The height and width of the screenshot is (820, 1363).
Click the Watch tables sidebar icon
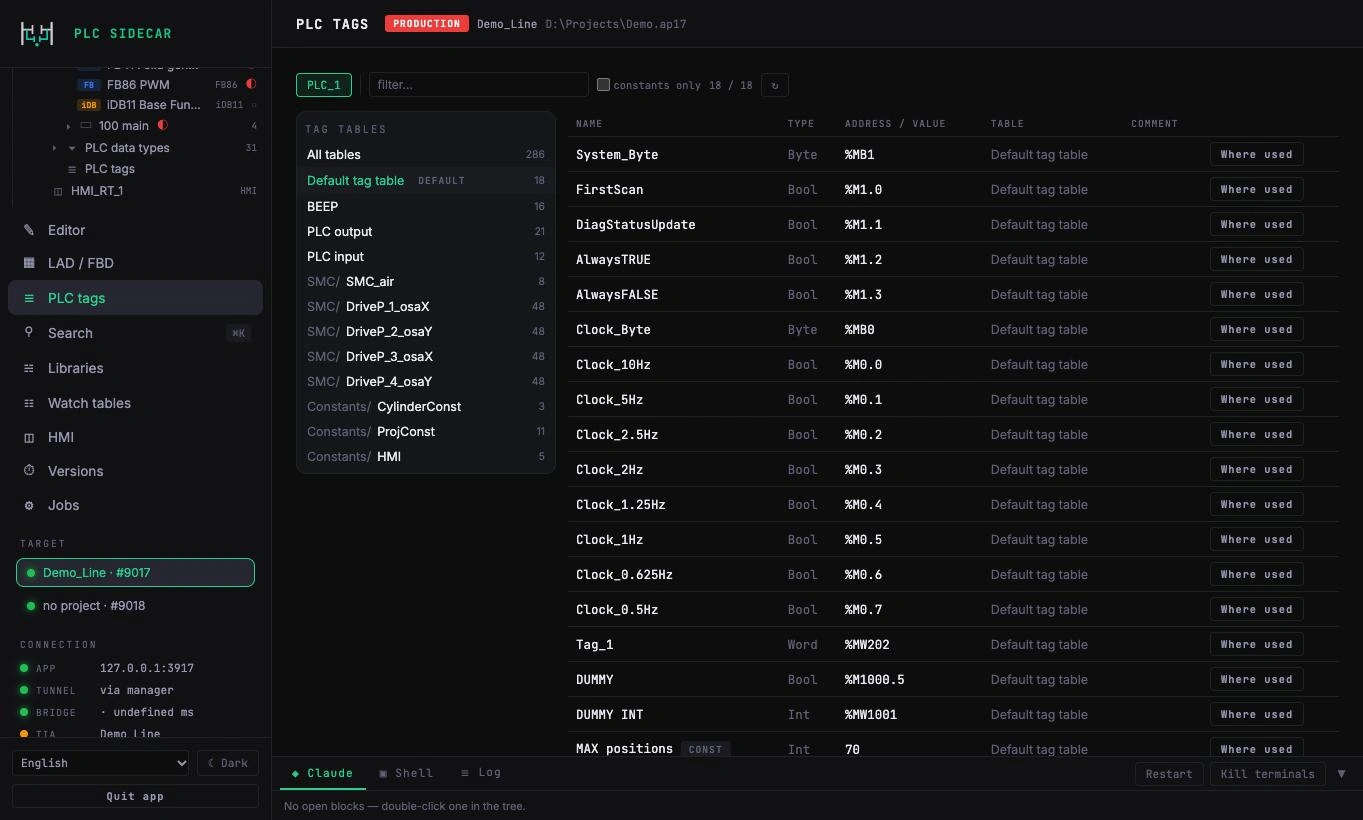29,403
